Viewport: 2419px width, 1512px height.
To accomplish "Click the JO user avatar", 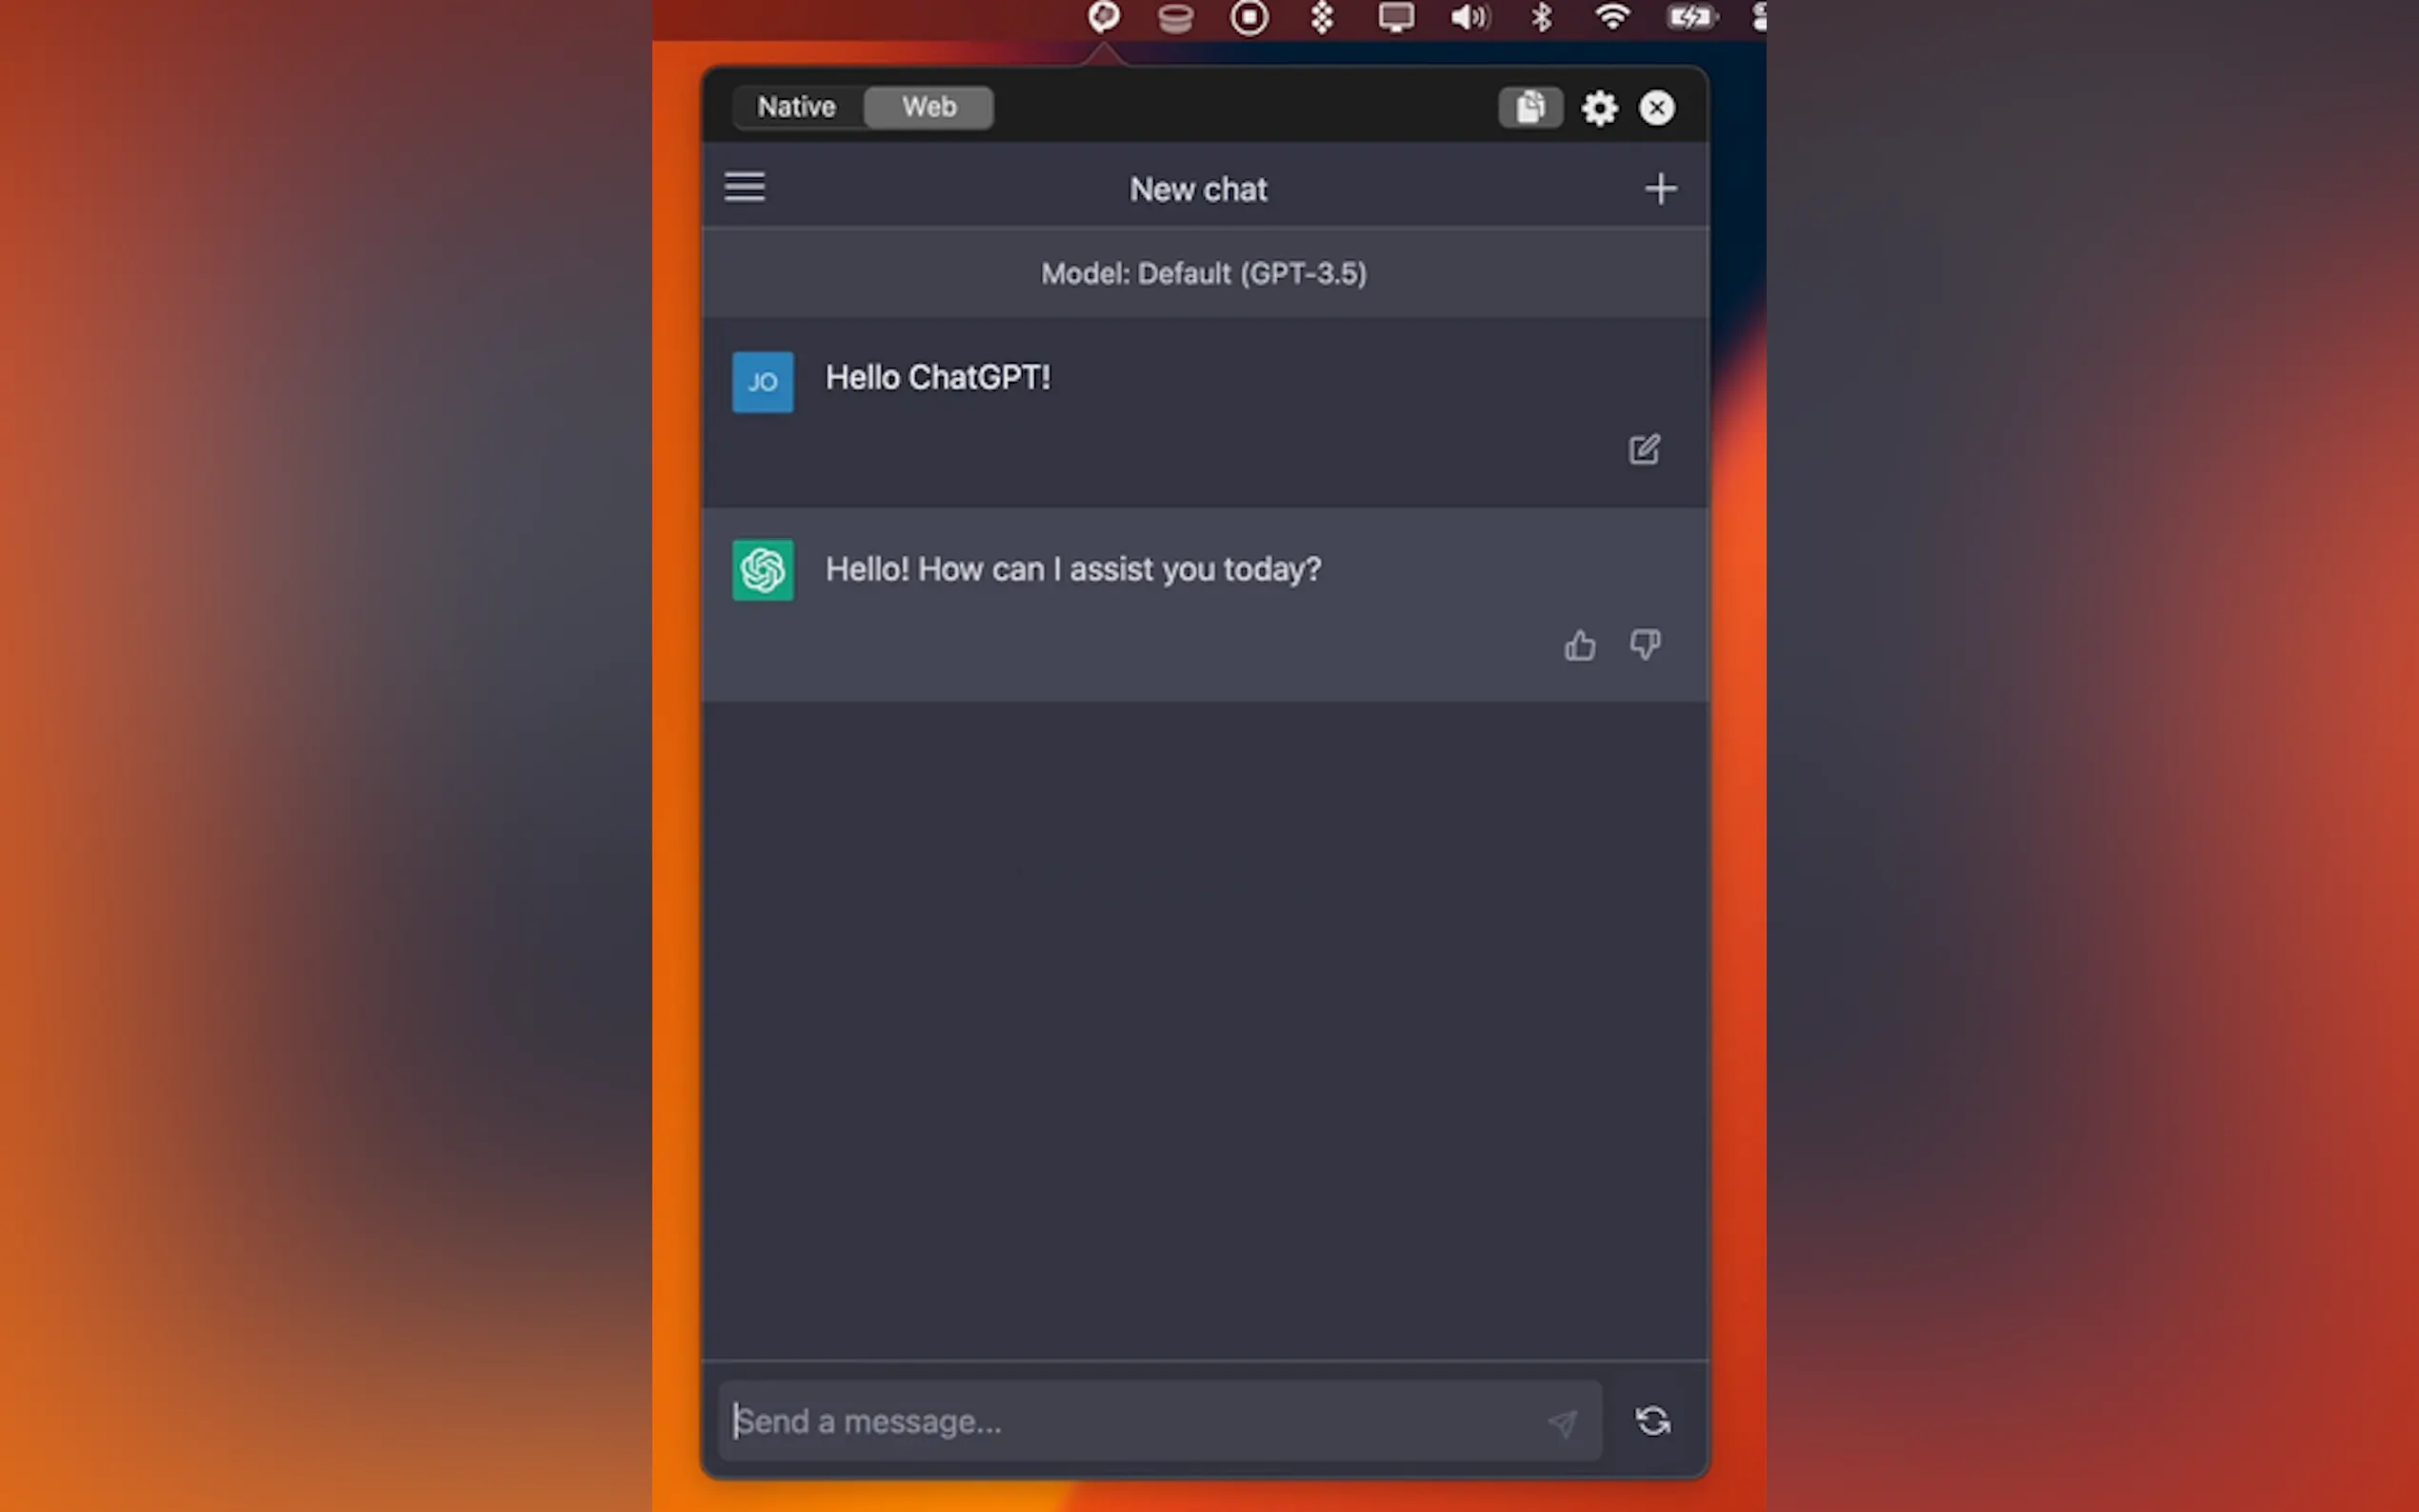I will pos(763,382).
